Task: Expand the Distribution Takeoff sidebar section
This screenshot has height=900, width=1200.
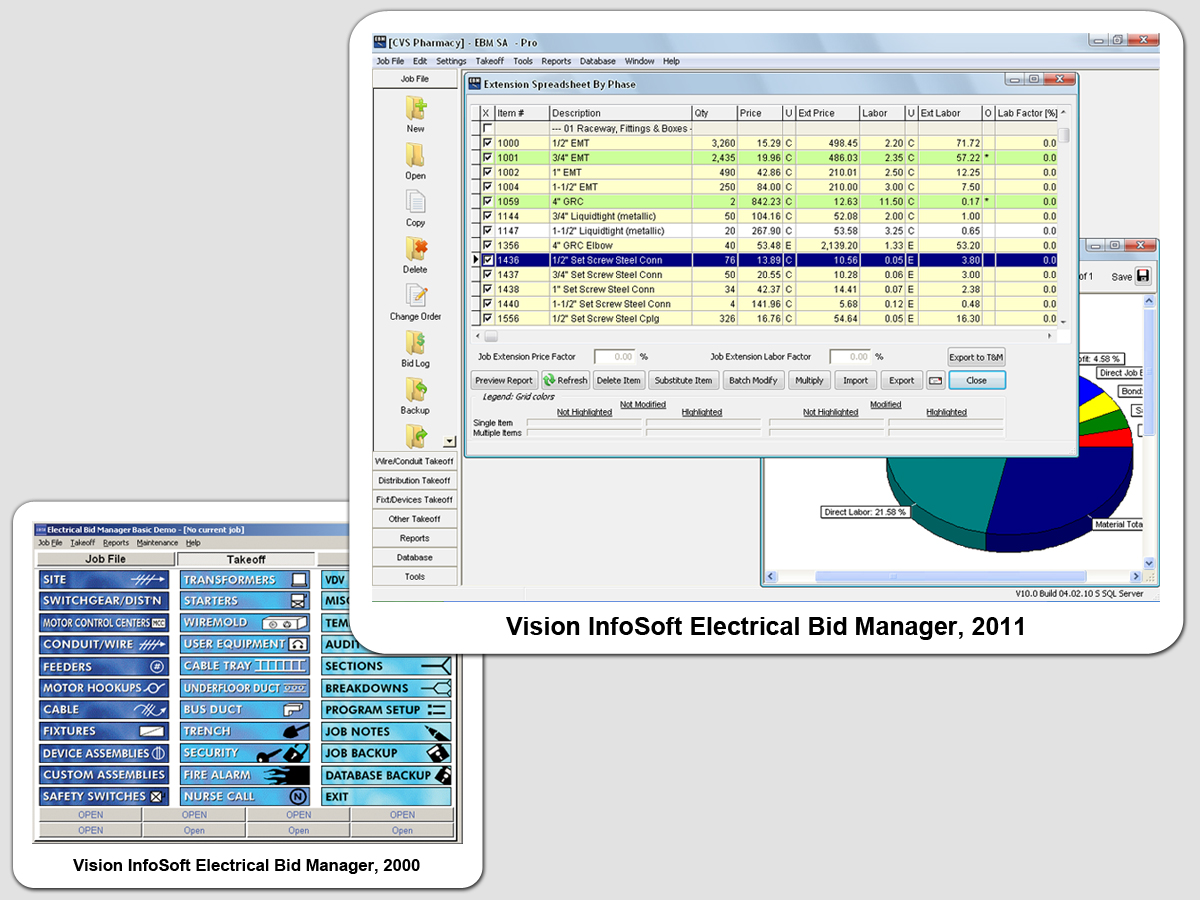Action: tap(415, 480)
